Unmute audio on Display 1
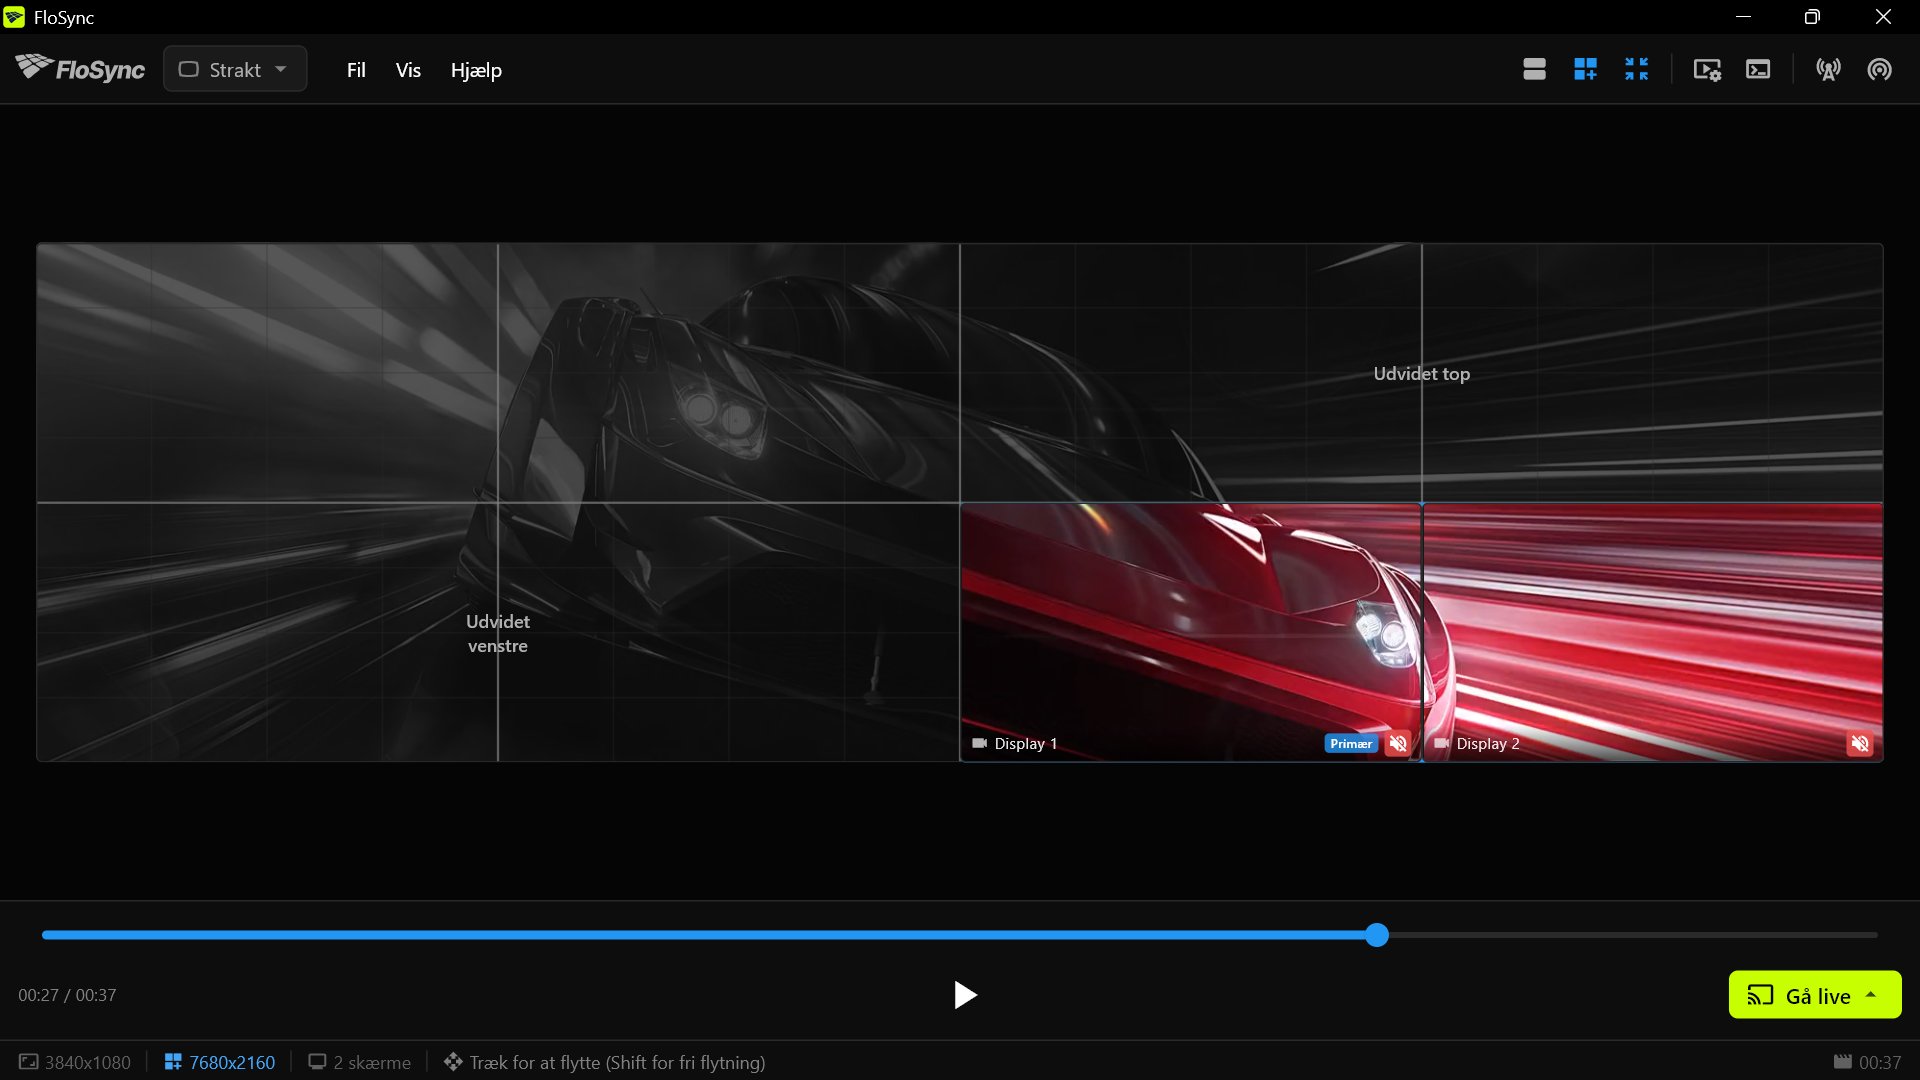This screenshot has height=1080, width=1920. coord(1398,743)
